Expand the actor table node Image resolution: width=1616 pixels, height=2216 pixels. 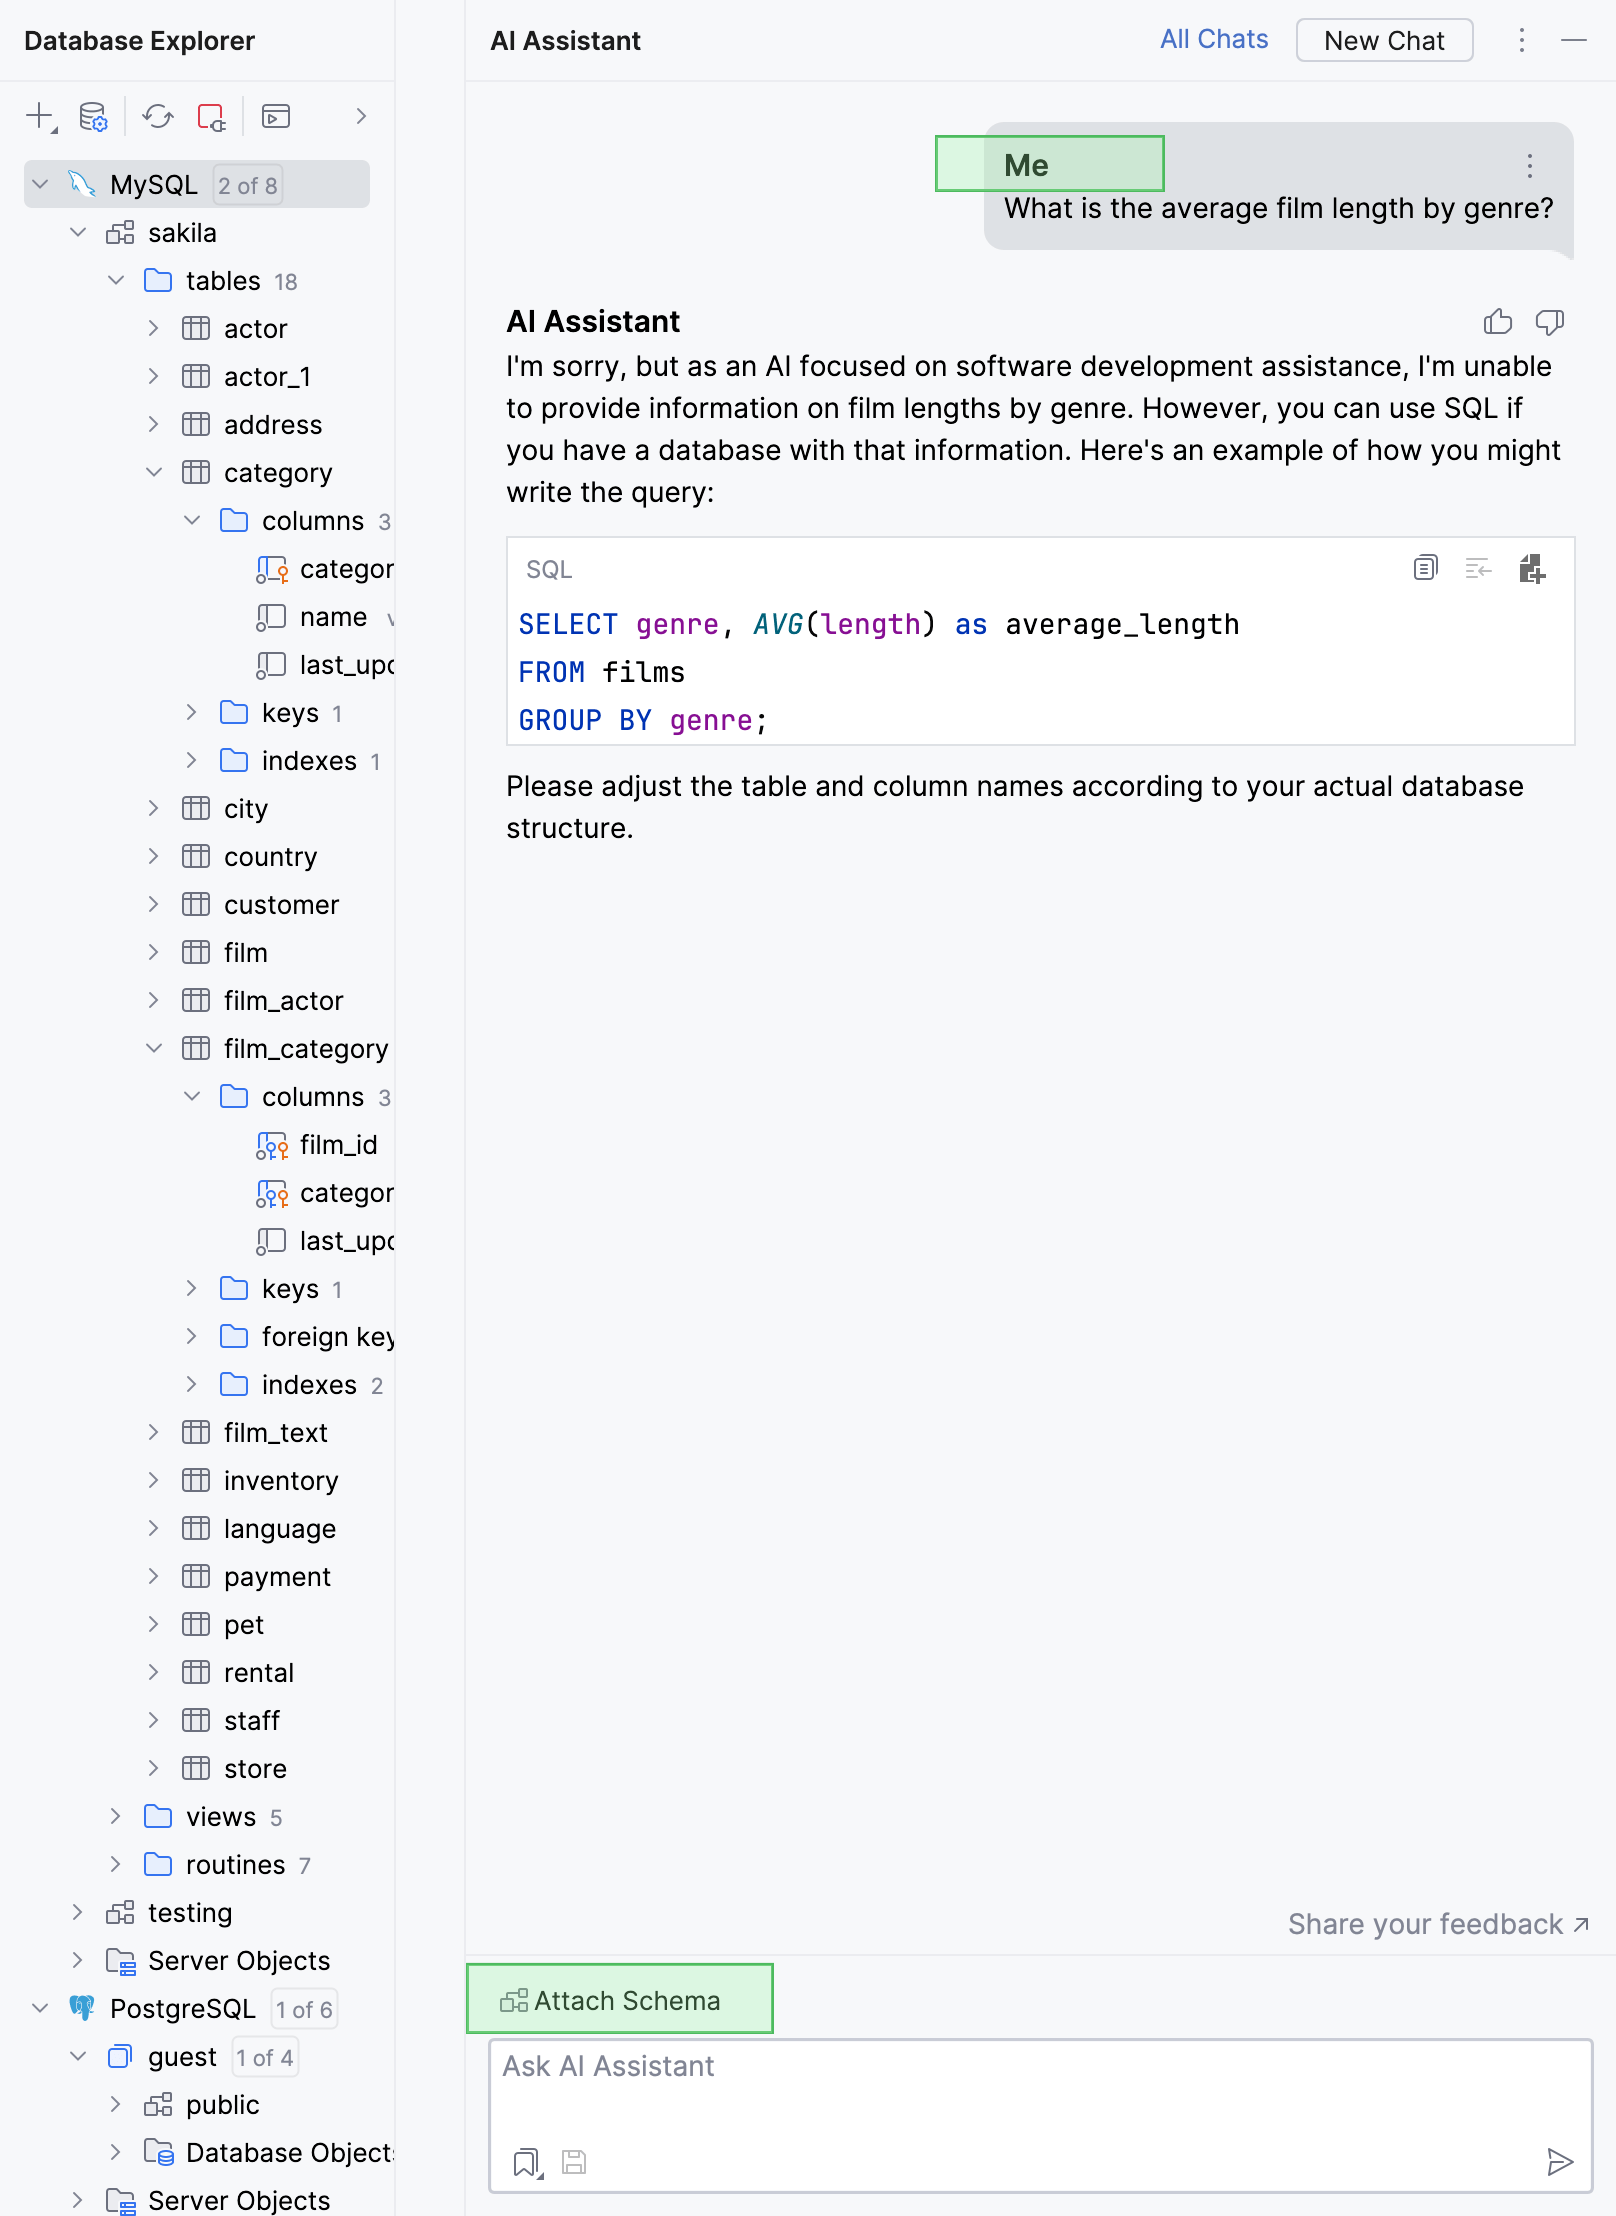(x=153, y=328)
